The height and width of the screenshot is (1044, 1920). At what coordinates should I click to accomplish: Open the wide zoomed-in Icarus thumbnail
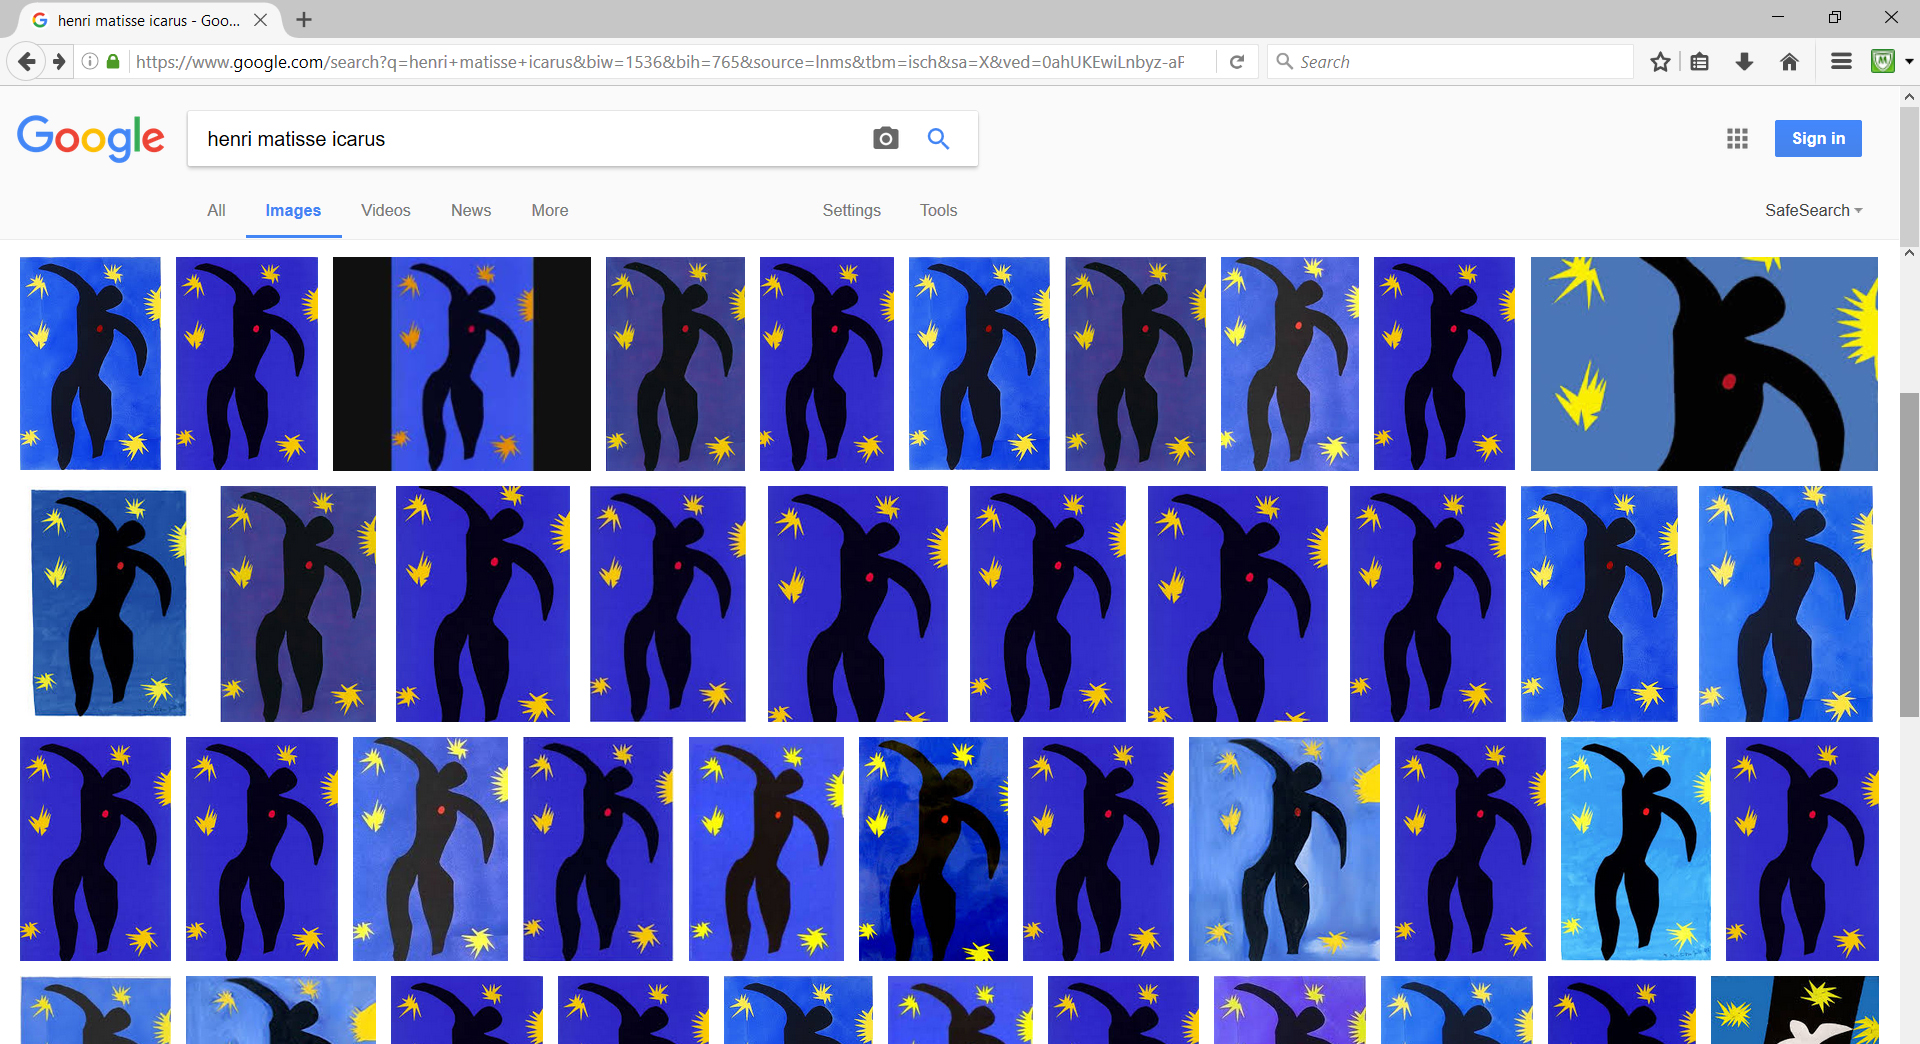tap(1704, 364)
